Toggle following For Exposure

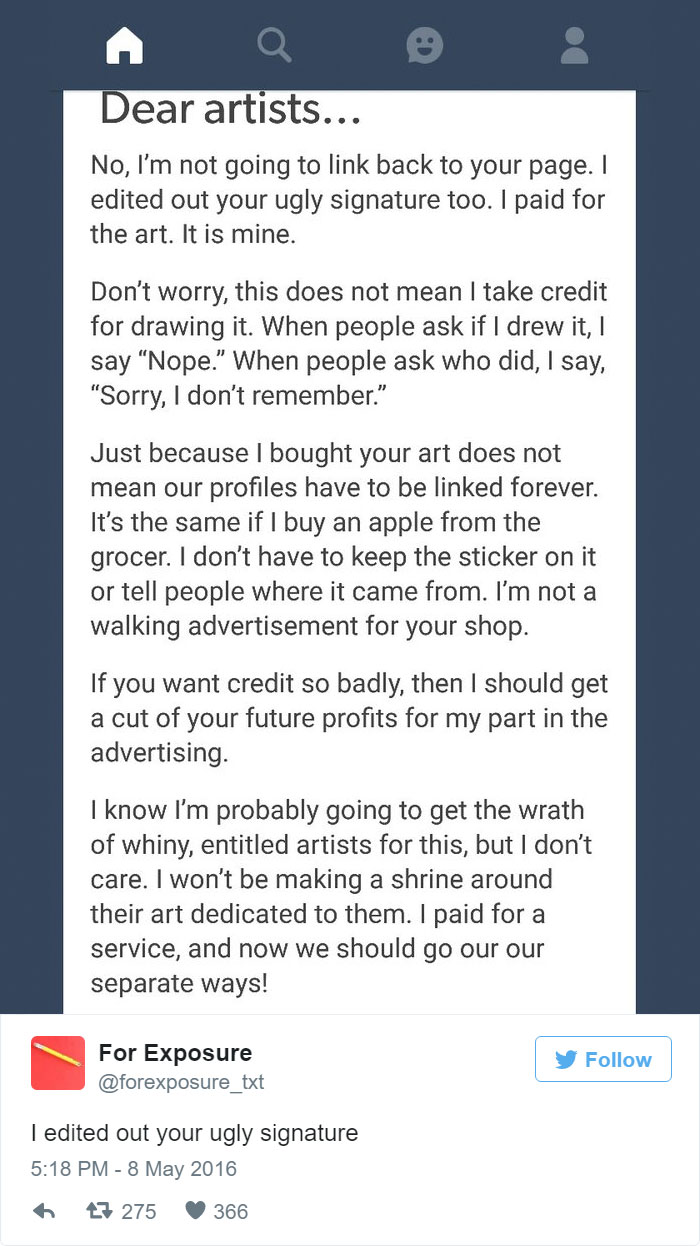coord(603,1058)
